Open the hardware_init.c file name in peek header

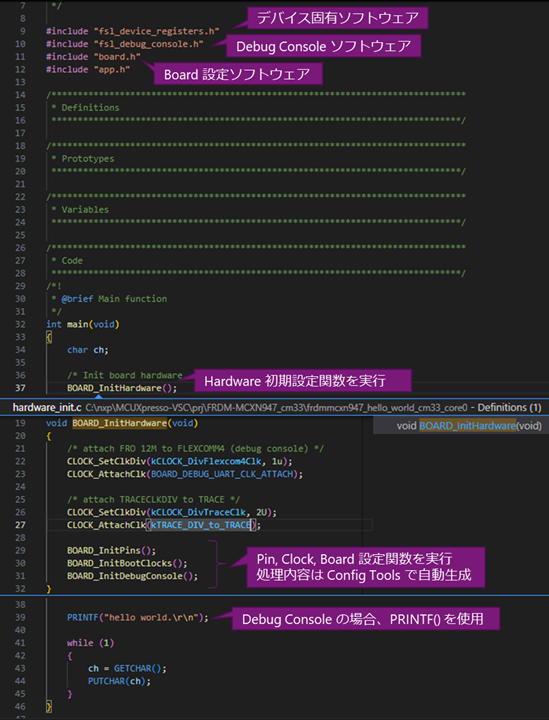point(47,408)
